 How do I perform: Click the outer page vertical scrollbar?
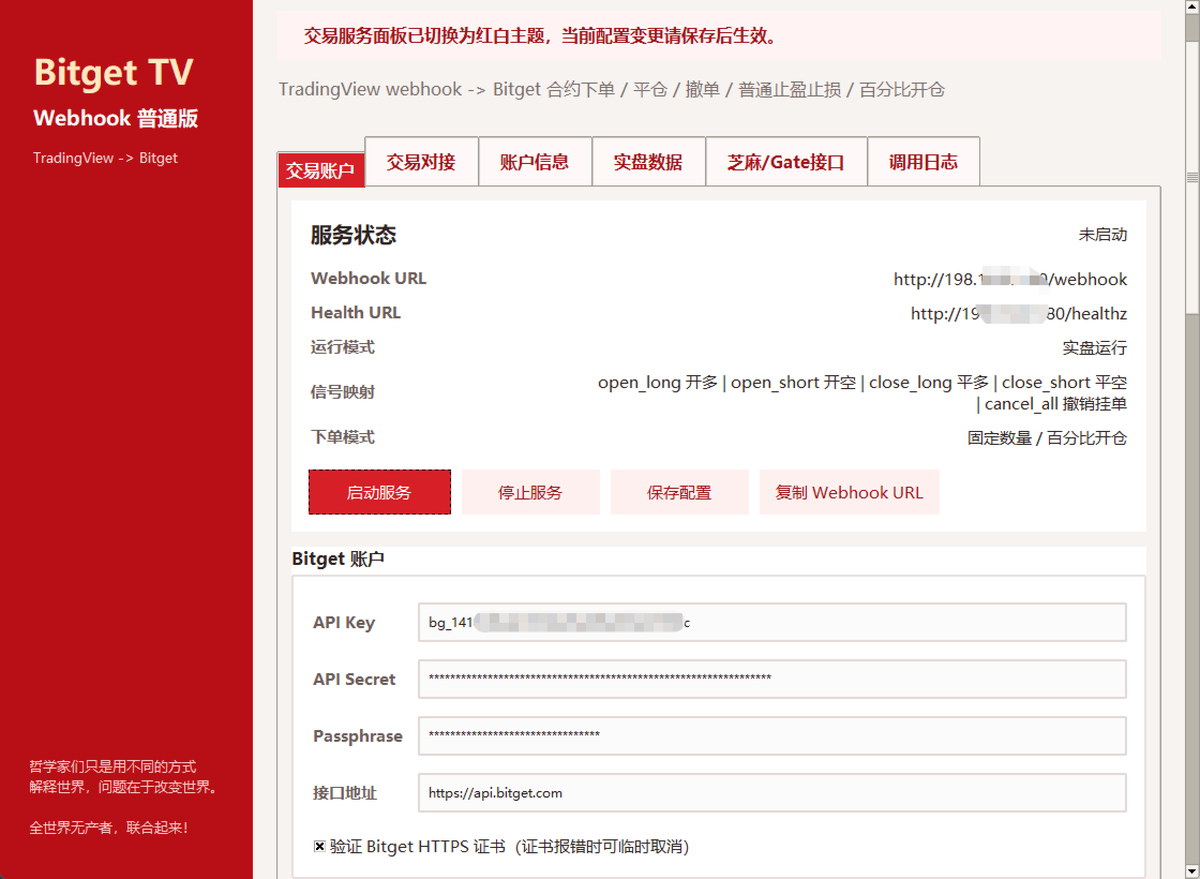pos(1192,440)
